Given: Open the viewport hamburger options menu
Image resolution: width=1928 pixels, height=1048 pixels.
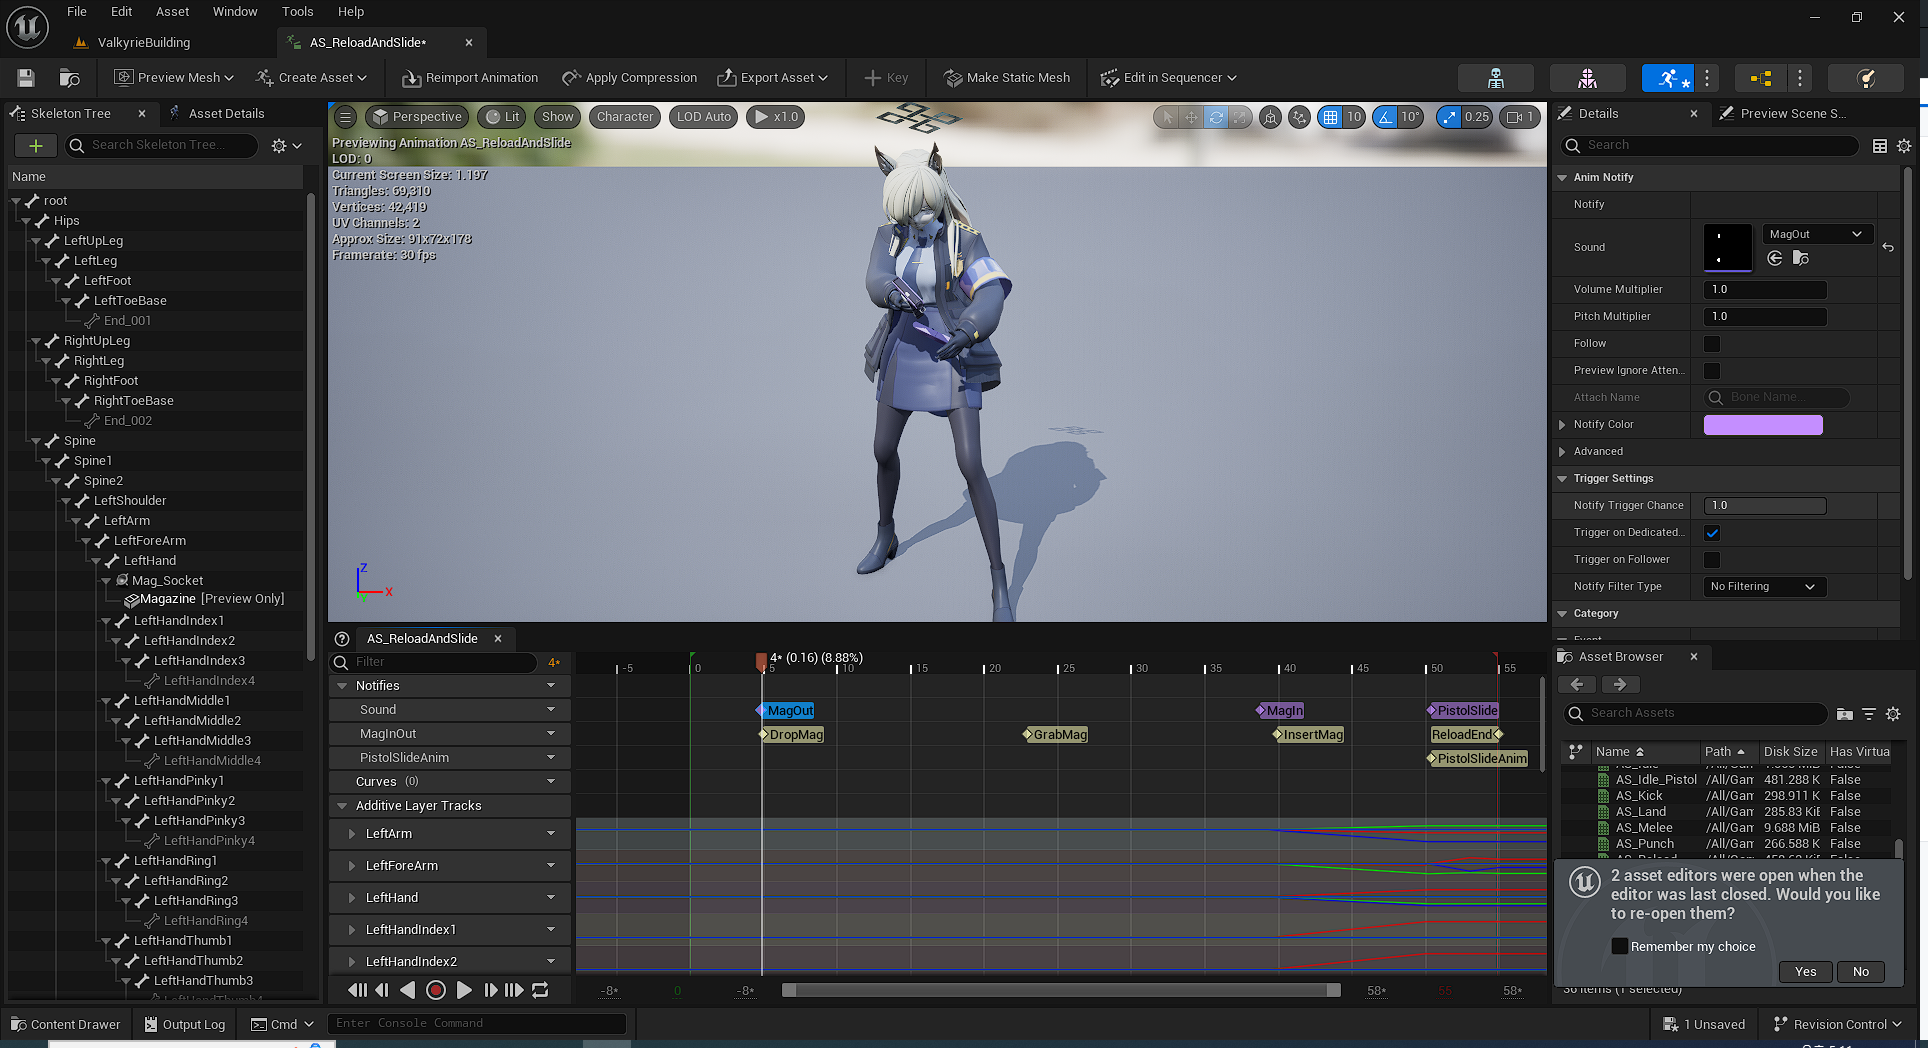Looking at the screenshot, I should (x=345, y=117).
